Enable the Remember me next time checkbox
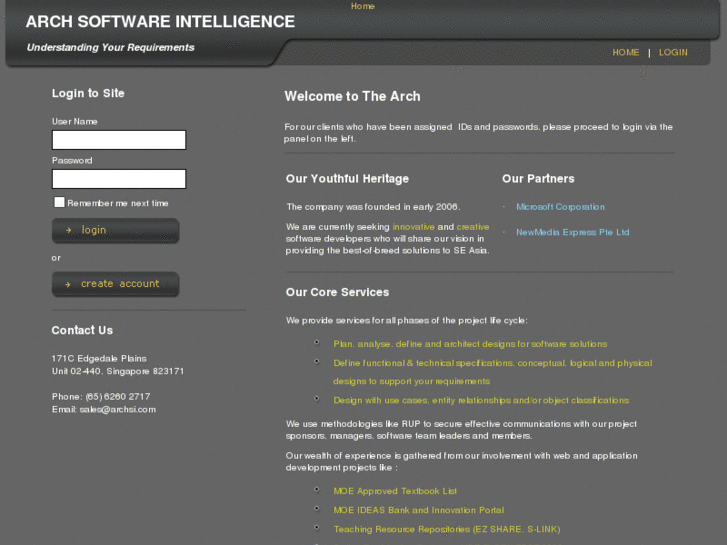Image resolution: width=727 pixels, height=545 pixels. click(x=59, y=202)
